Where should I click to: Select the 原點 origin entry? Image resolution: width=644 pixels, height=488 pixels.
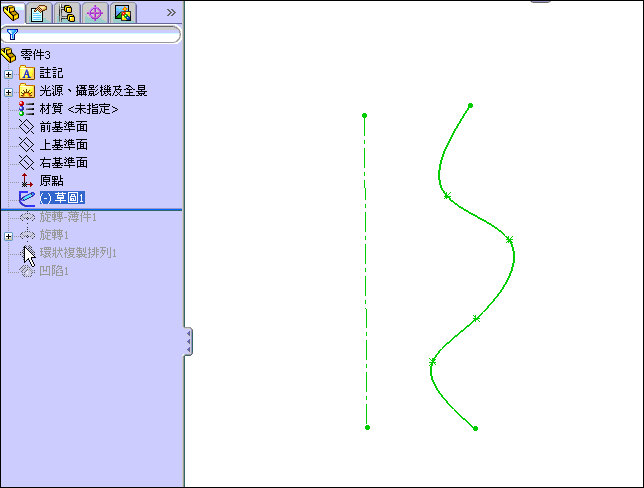pos(51,180)
